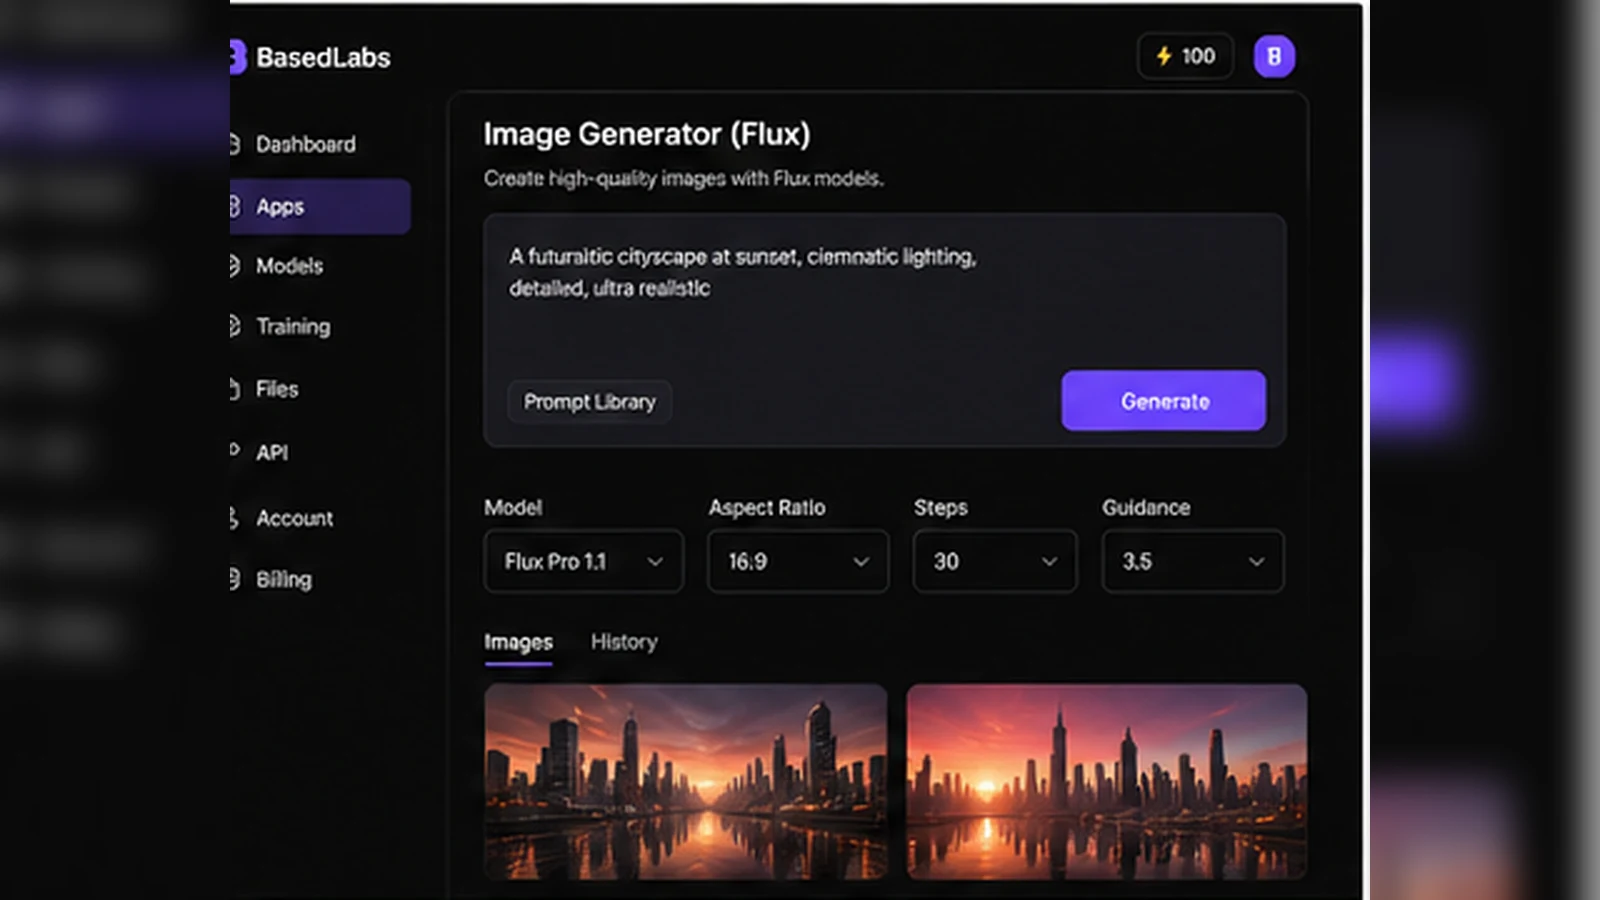Expand the Model dropdown showing Flux Pro 1.1
The image size is (1600, 900).
coord(584,561)
